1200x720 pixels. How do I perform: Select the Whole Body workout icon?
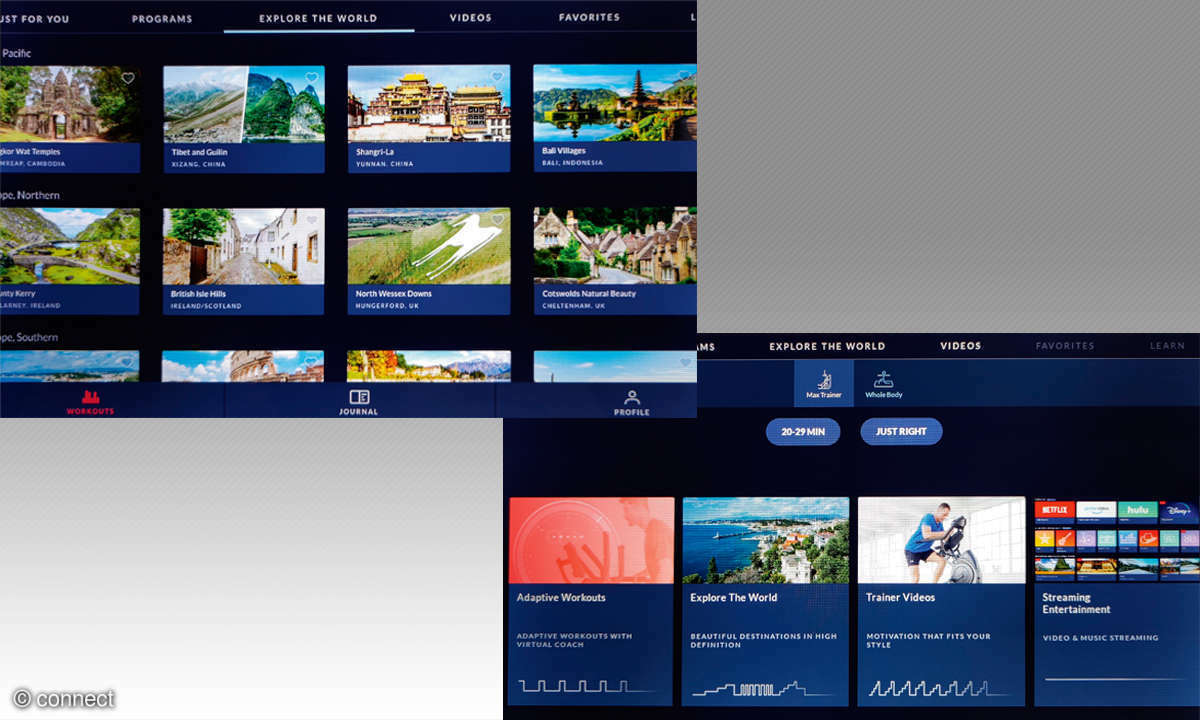[884, 379]
